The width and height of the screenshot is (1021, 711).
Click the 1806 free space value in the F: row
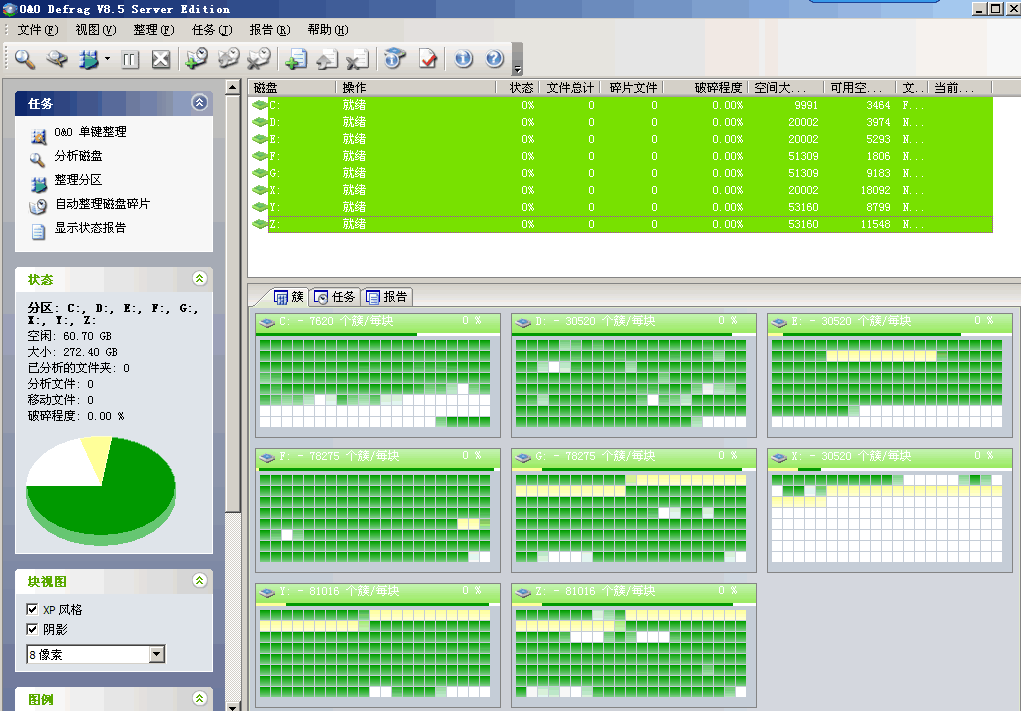coord(878,156)
